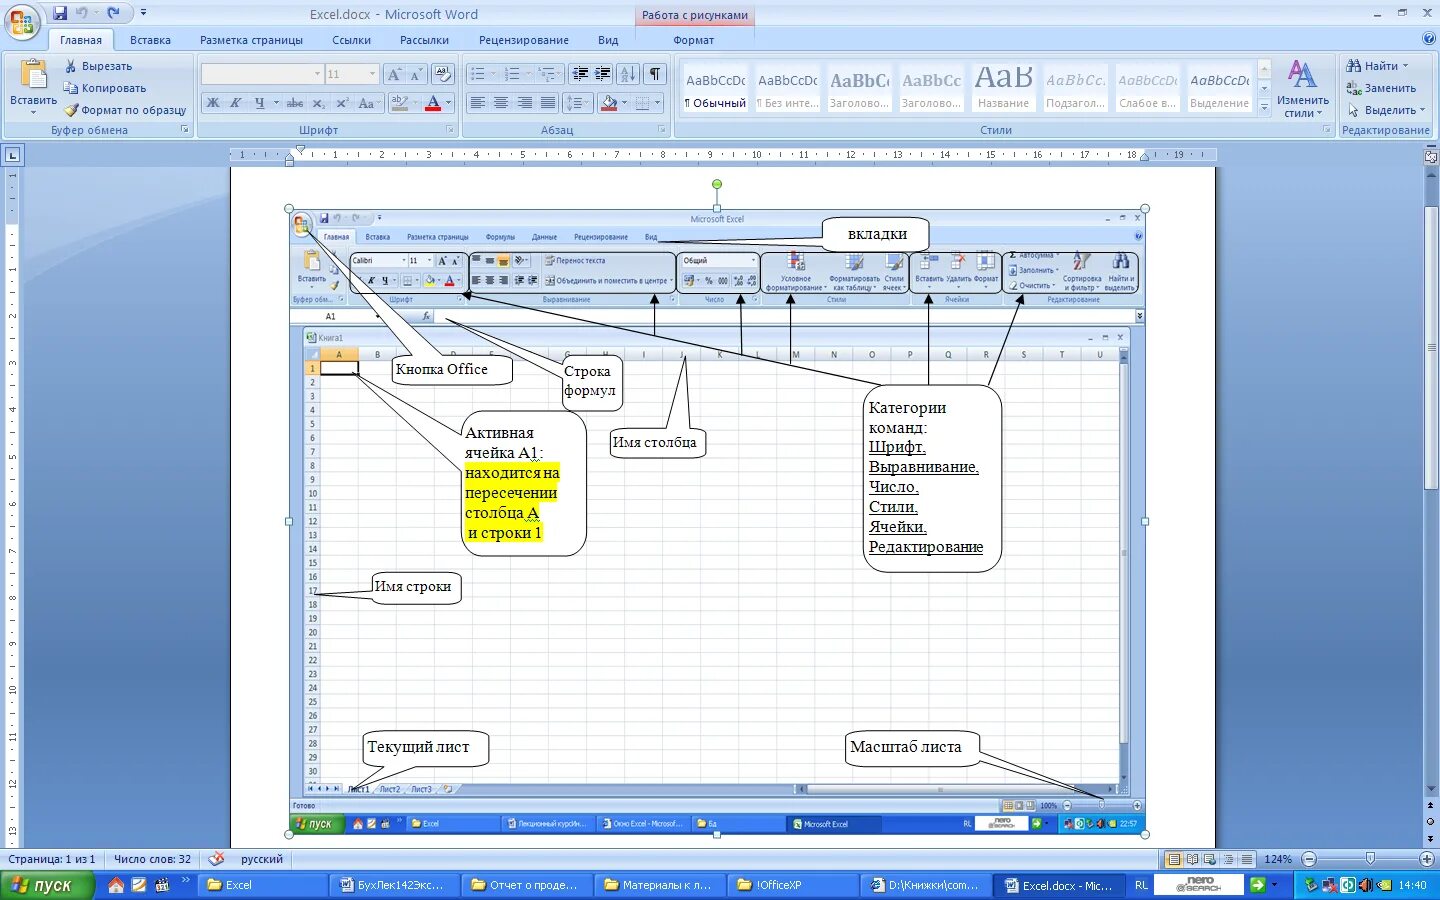Save the document from quick access toolbar

[60, 13]
